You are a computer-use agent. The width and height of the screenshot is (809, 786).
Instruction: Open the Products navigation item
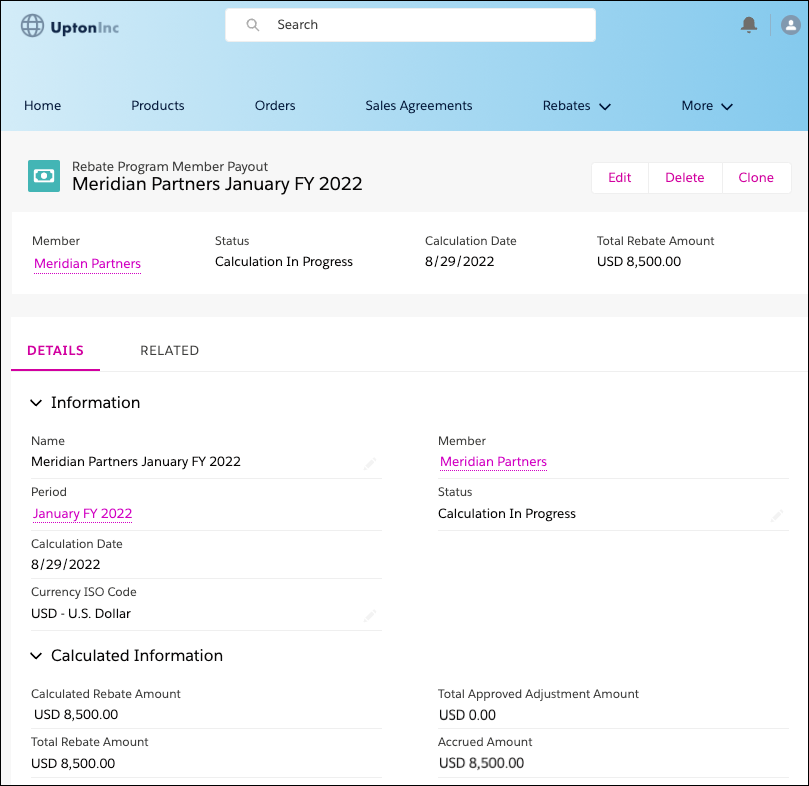click(157, 105)
